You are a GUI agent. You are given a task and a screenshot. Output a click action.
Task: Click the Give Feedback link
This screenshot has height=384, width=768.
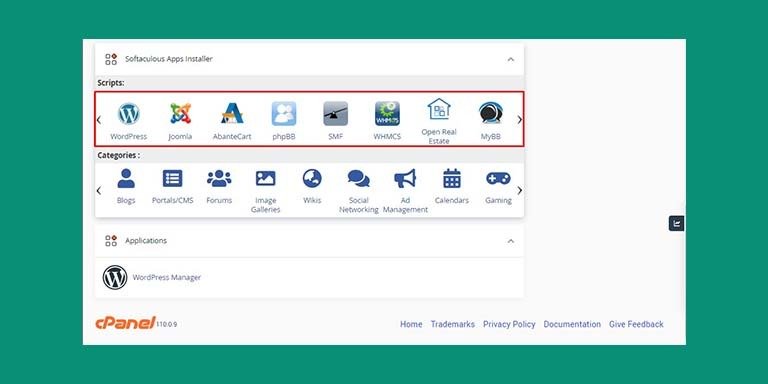point(636,324)
